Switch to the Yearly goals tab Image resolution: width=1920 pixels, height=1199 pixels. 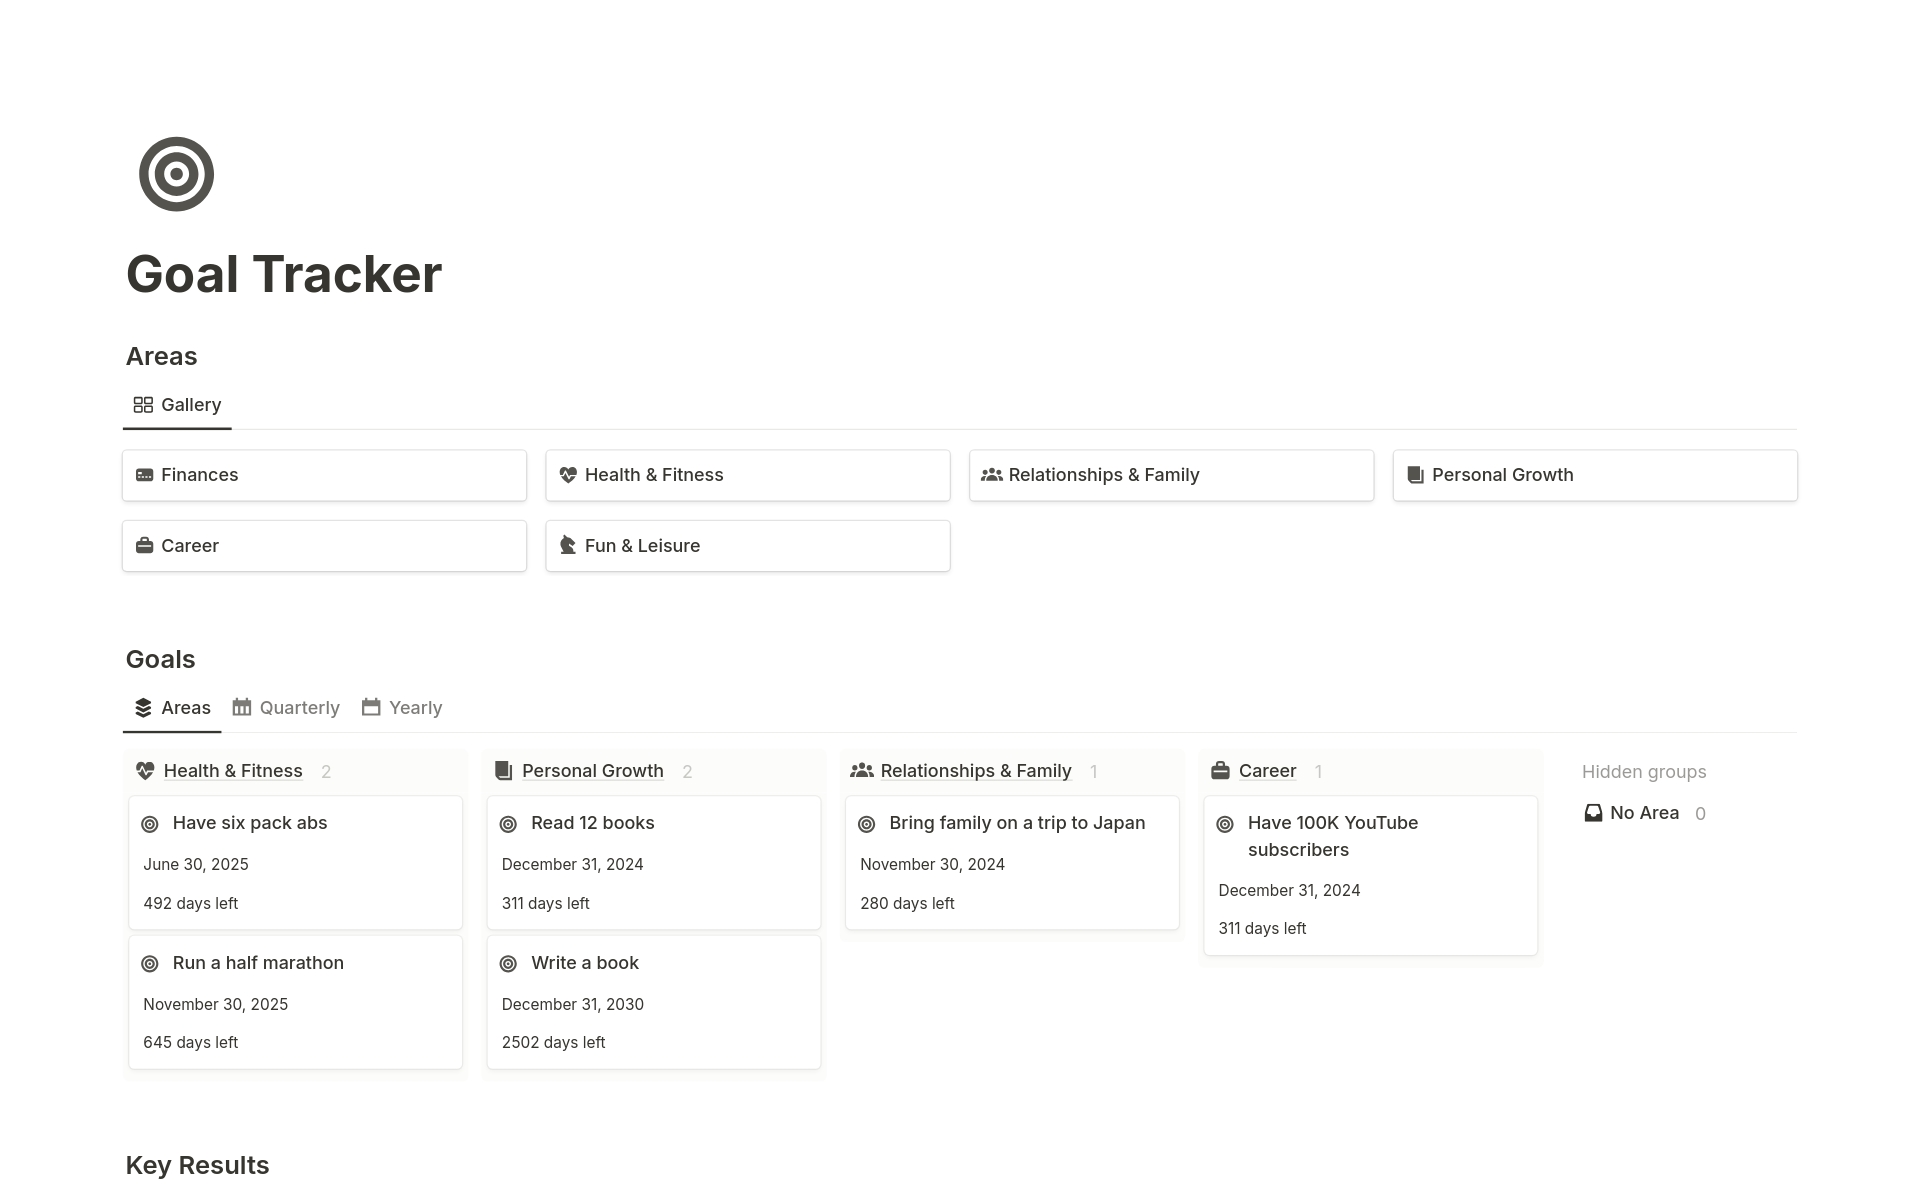point(402,708)
